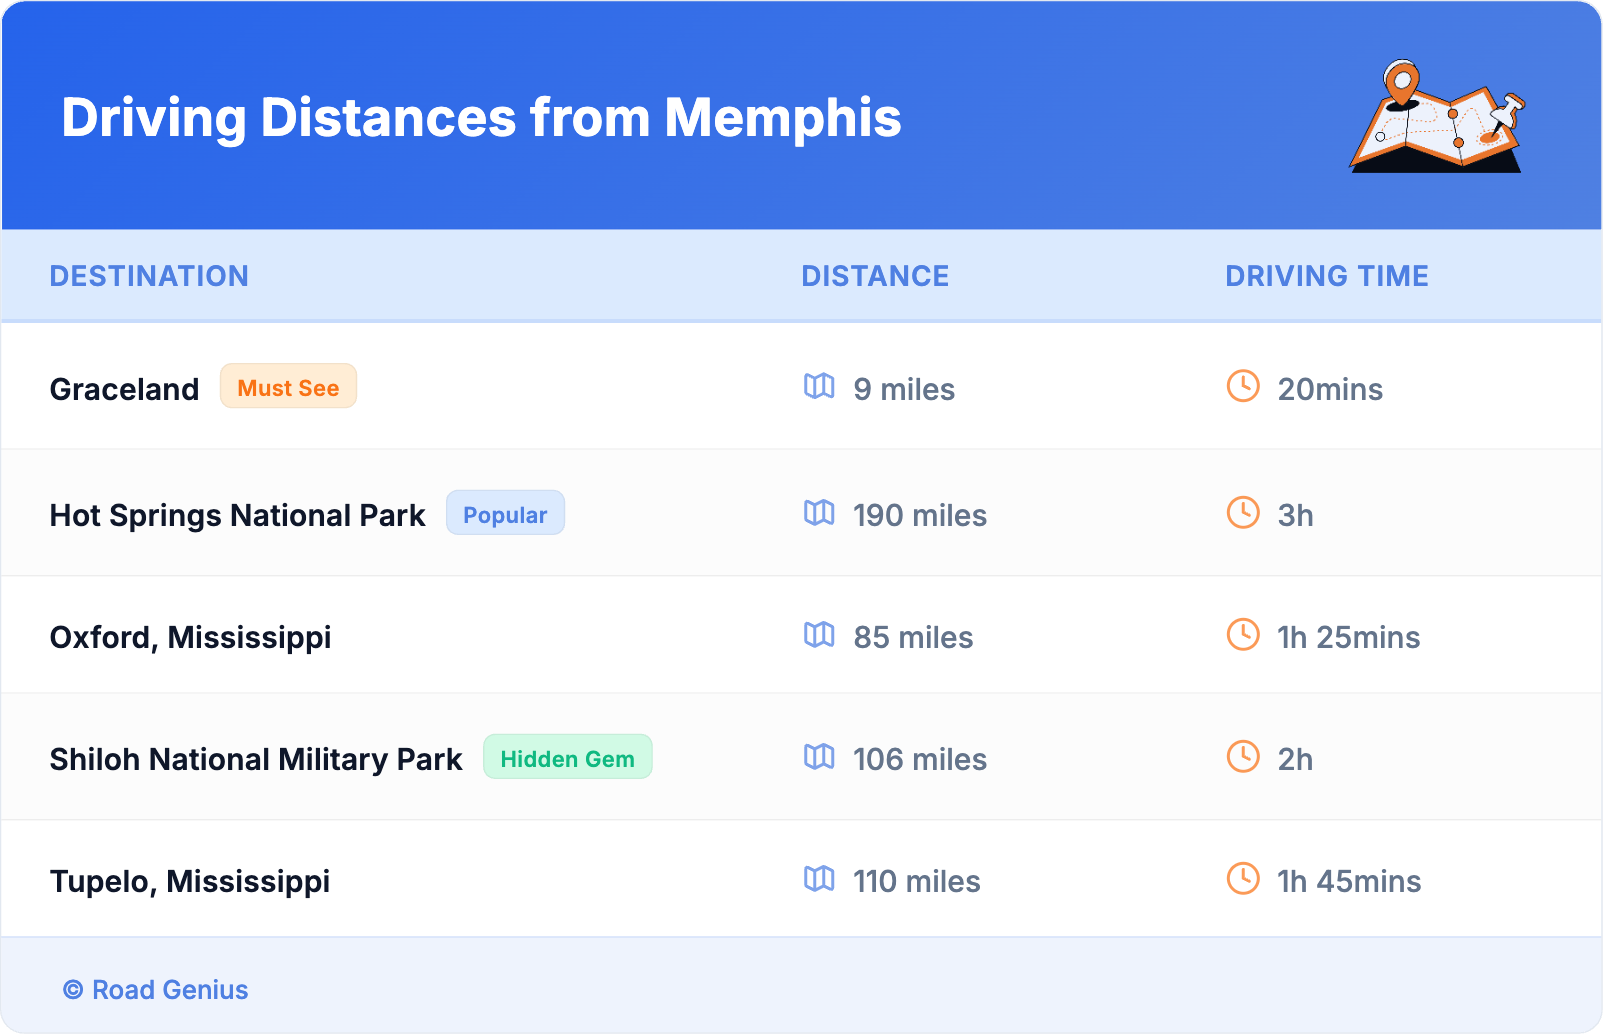Click the Distance column header
This screenshot has height=1034, width=1604.
coord(875,276)
